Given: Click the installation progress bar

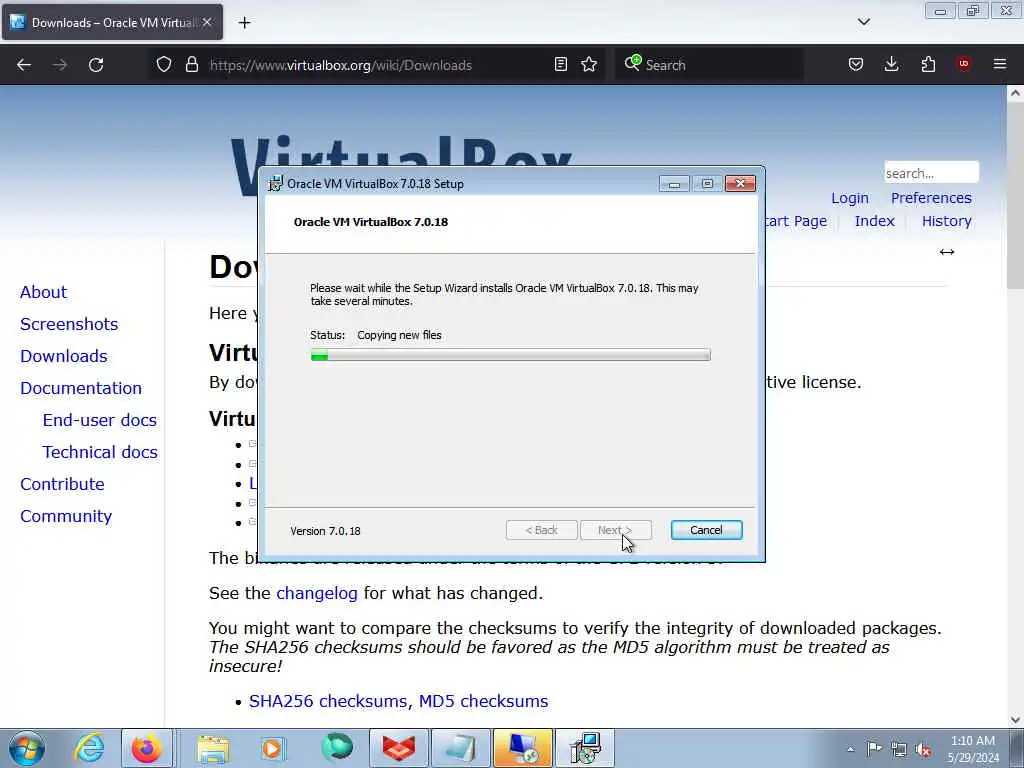Looking at the screenshot, I should 510,355.
